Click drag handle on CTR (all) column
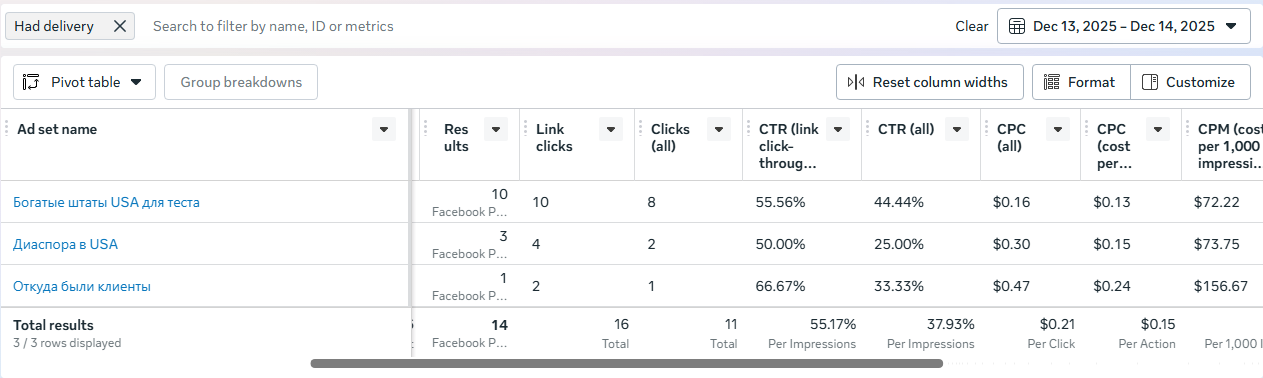 pos(868,129)
